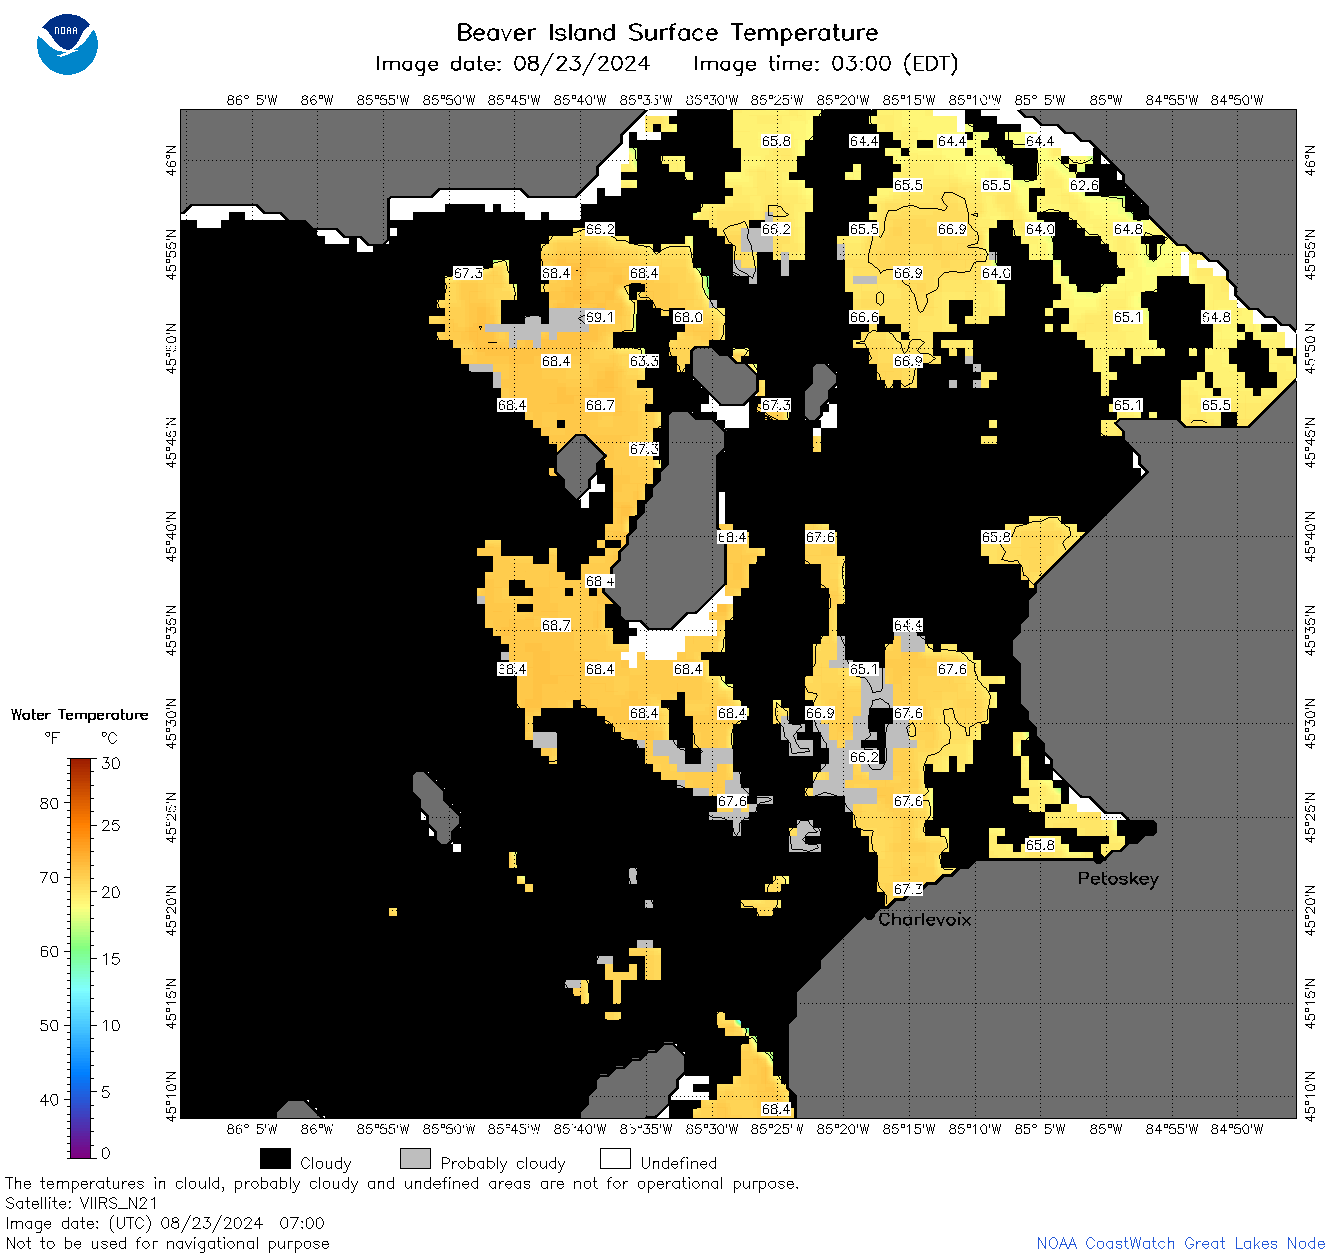This screenshot has height=1259, width=1336.
Task: Click the 66.6 temperature reading
Action: (864, 317)
